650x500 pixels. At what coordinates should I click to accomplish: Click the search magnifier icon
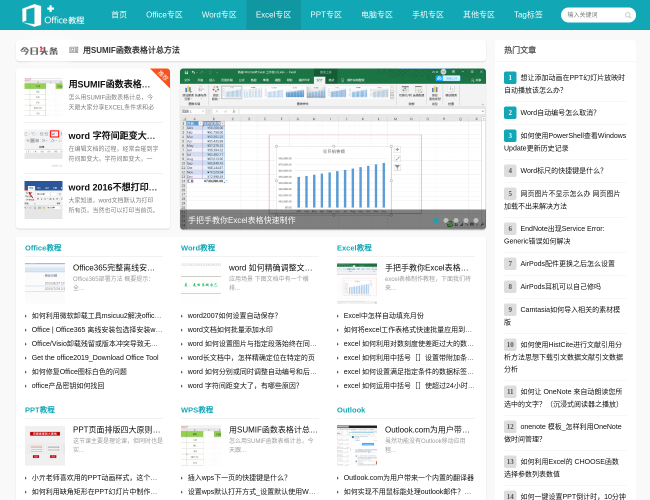(x=628, y=15)
